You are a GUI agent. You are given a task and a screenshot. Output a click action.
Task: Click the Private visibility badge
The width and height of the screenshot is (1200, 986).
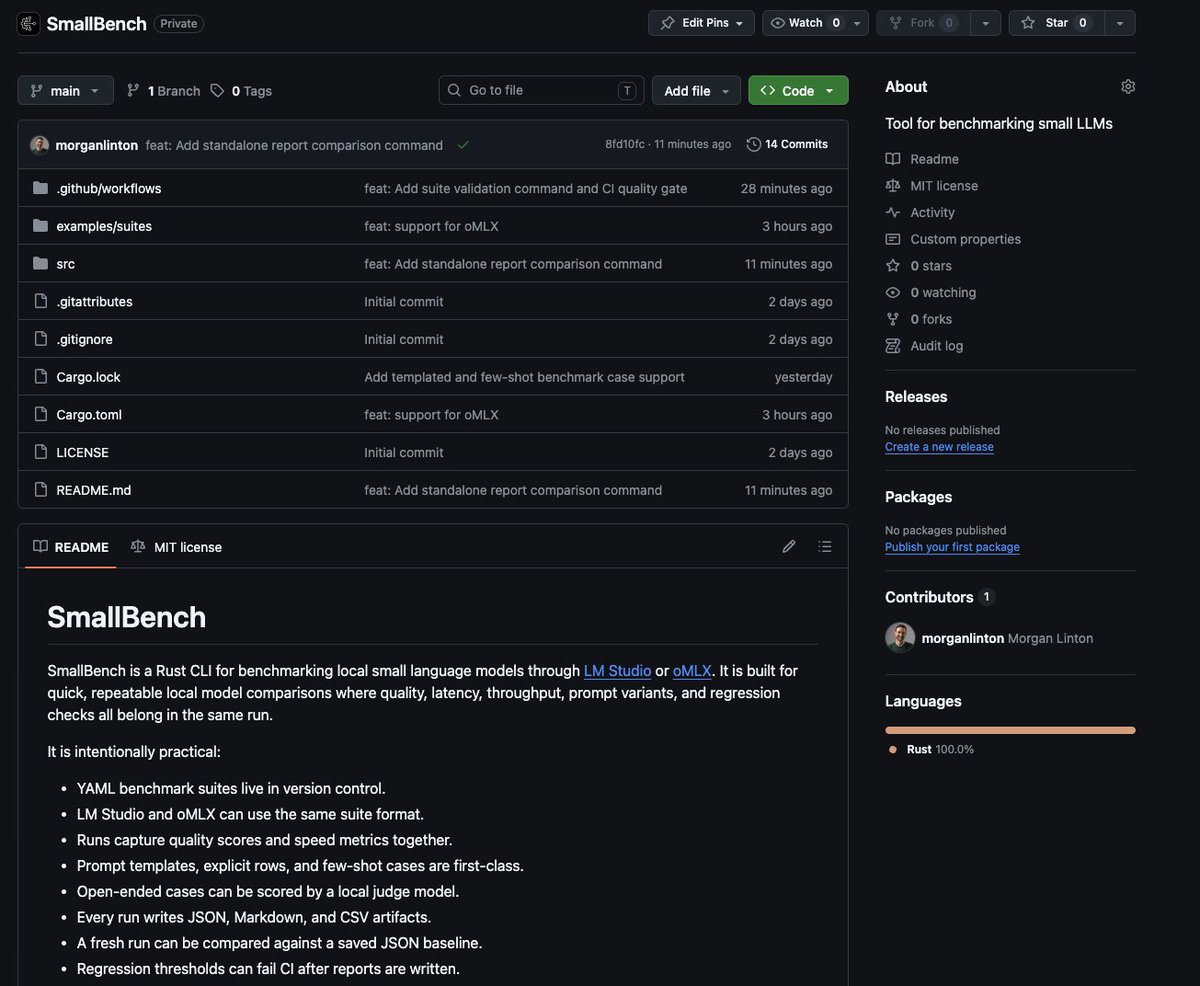[x=179, y=23]
